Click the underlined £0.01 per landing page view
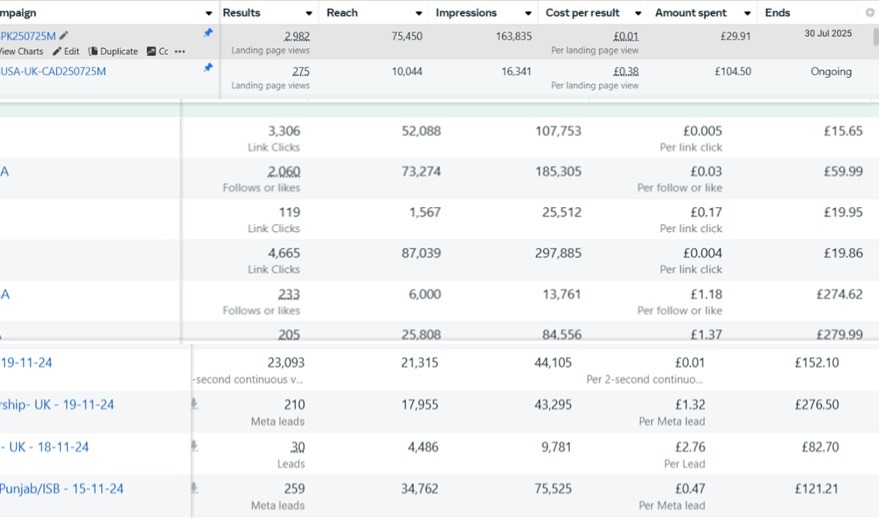This screenshot has height=518, width=879. pos(626,36)
